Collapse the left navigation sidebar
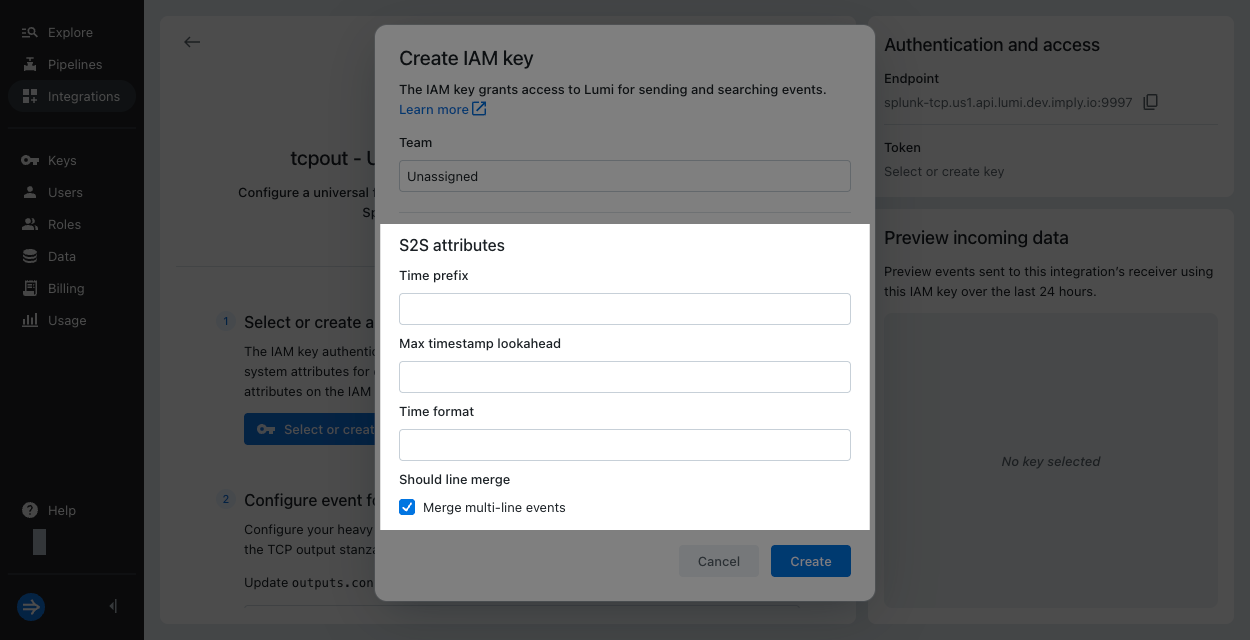 [x=112, y=606]
